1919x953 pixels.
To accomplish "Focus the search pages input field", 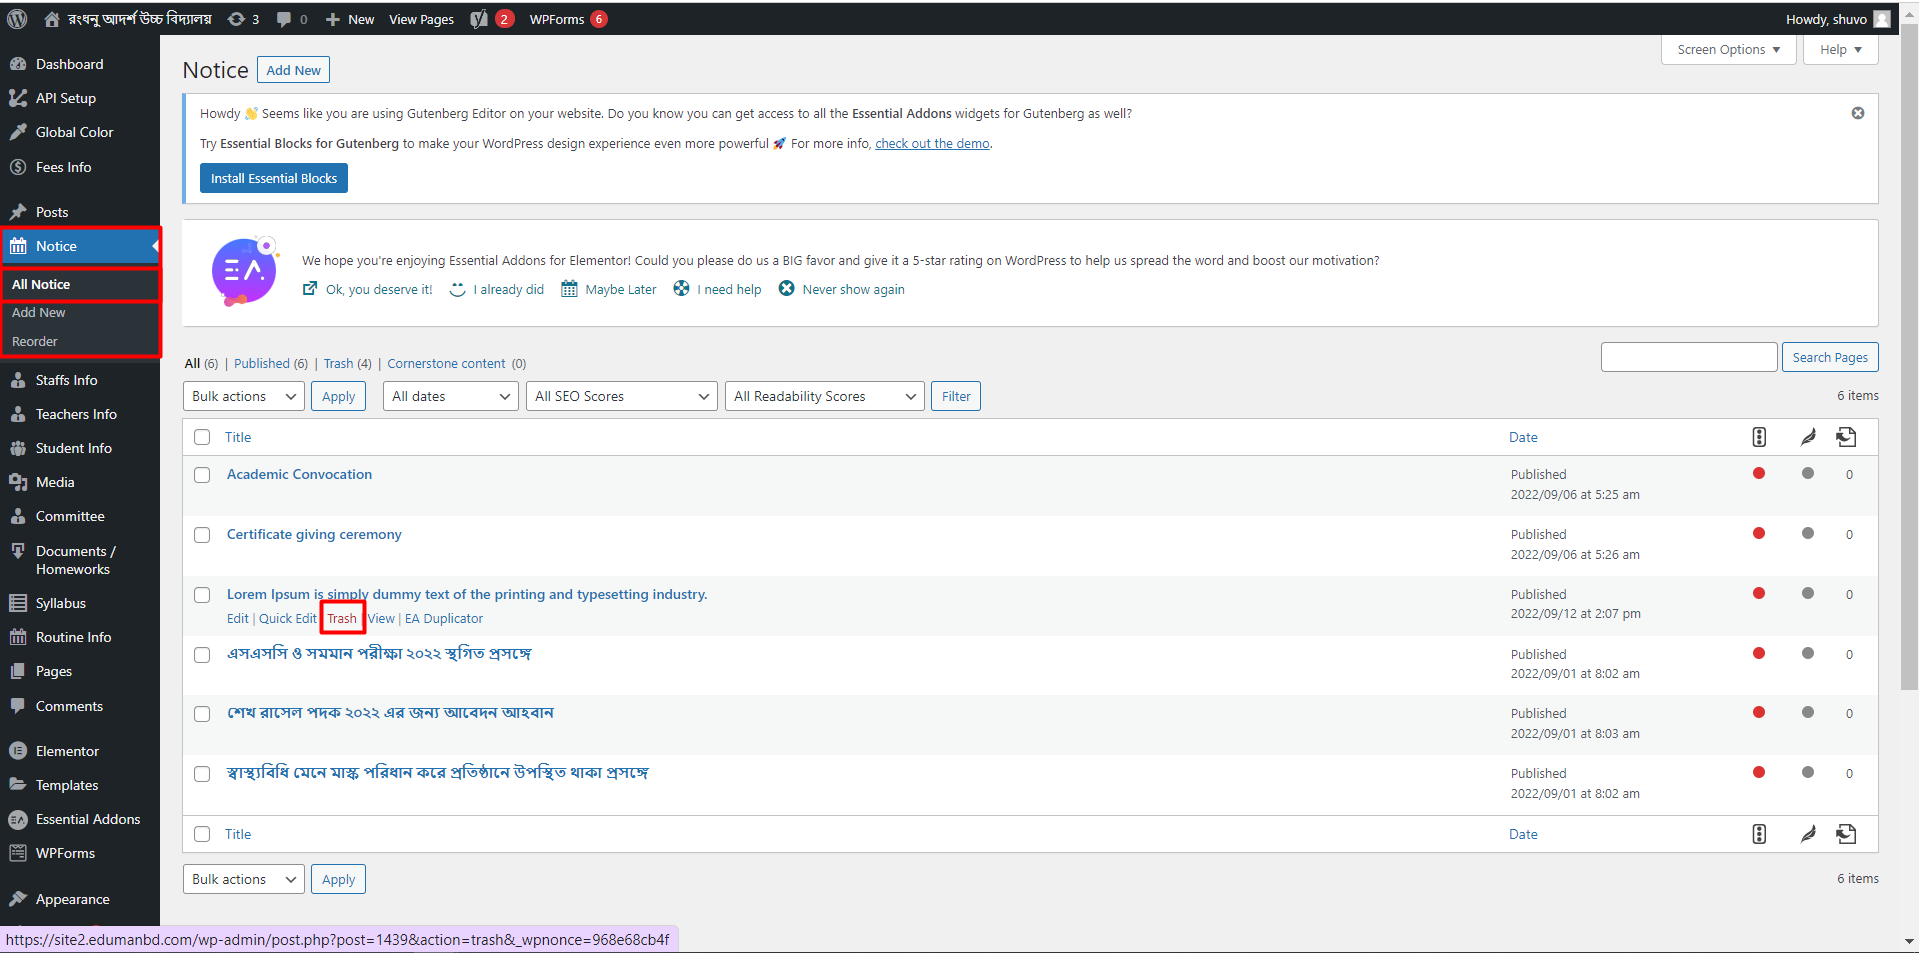I will (1689, 357).
